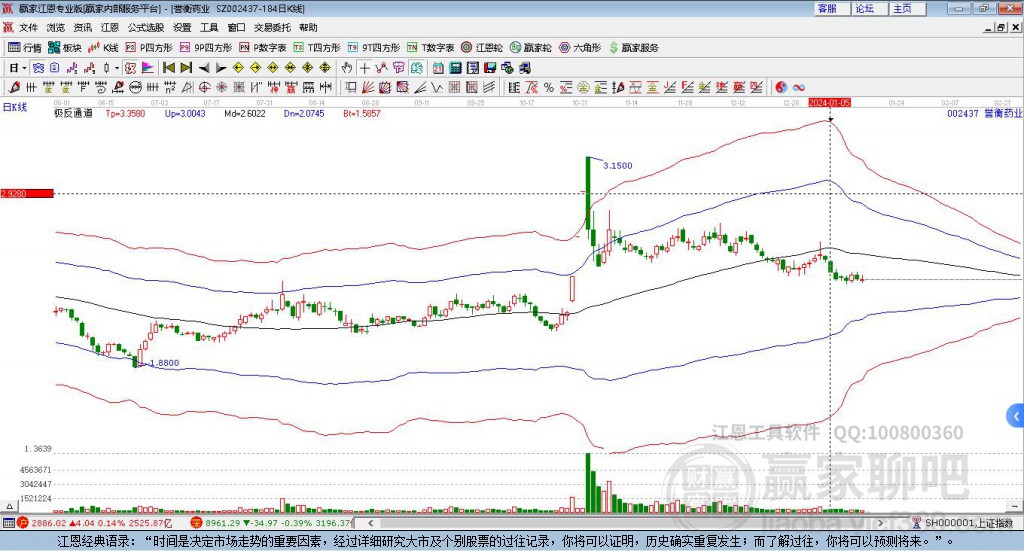Click the 002437 誉衡药业 stock label
This screenshot has width=1024, height=551.
pyautogui.click(x=984, y=114)
